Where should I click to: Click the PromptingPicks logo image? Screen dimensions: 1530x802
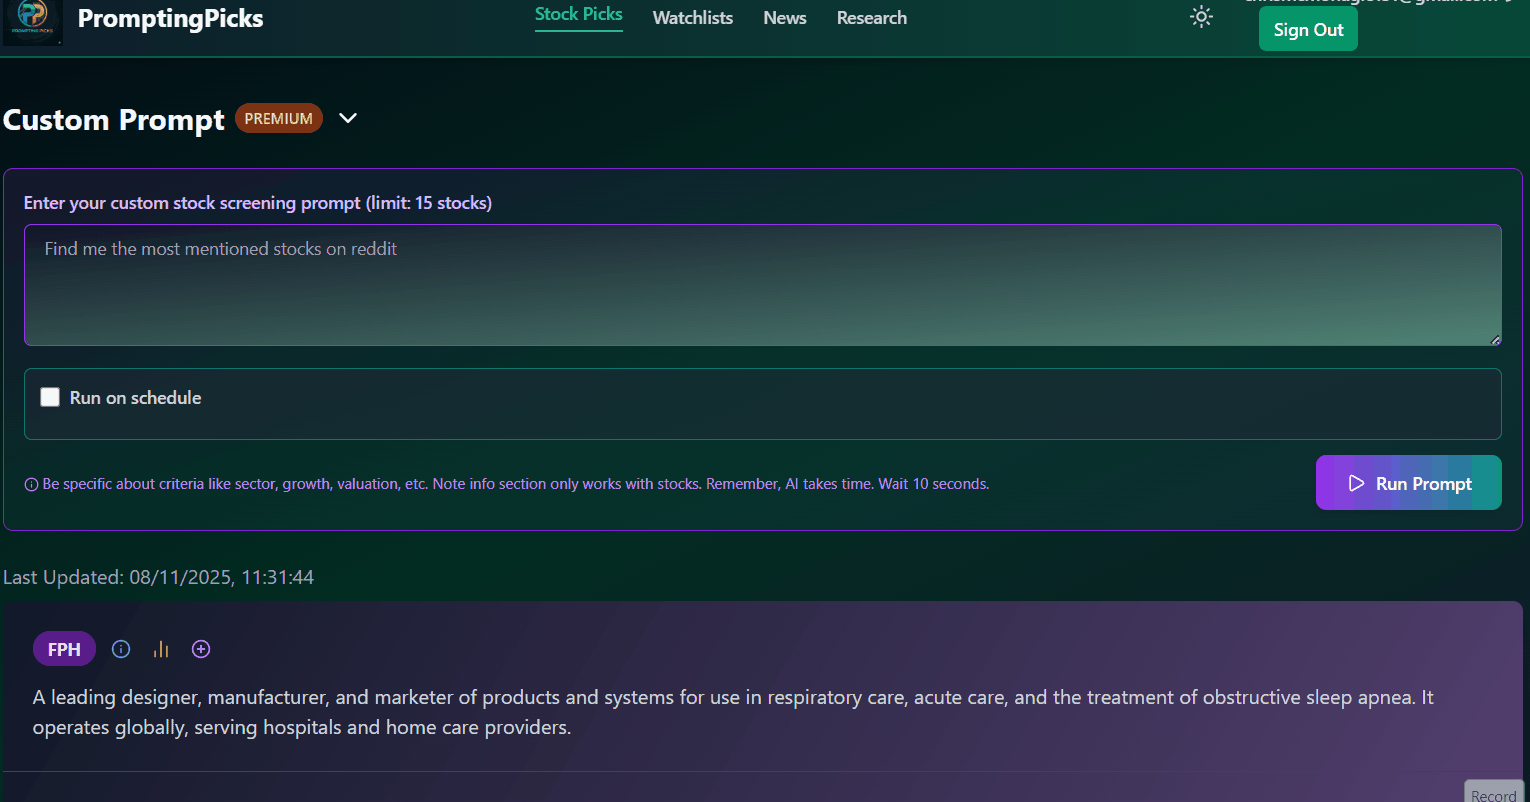(x=33, y=21)
